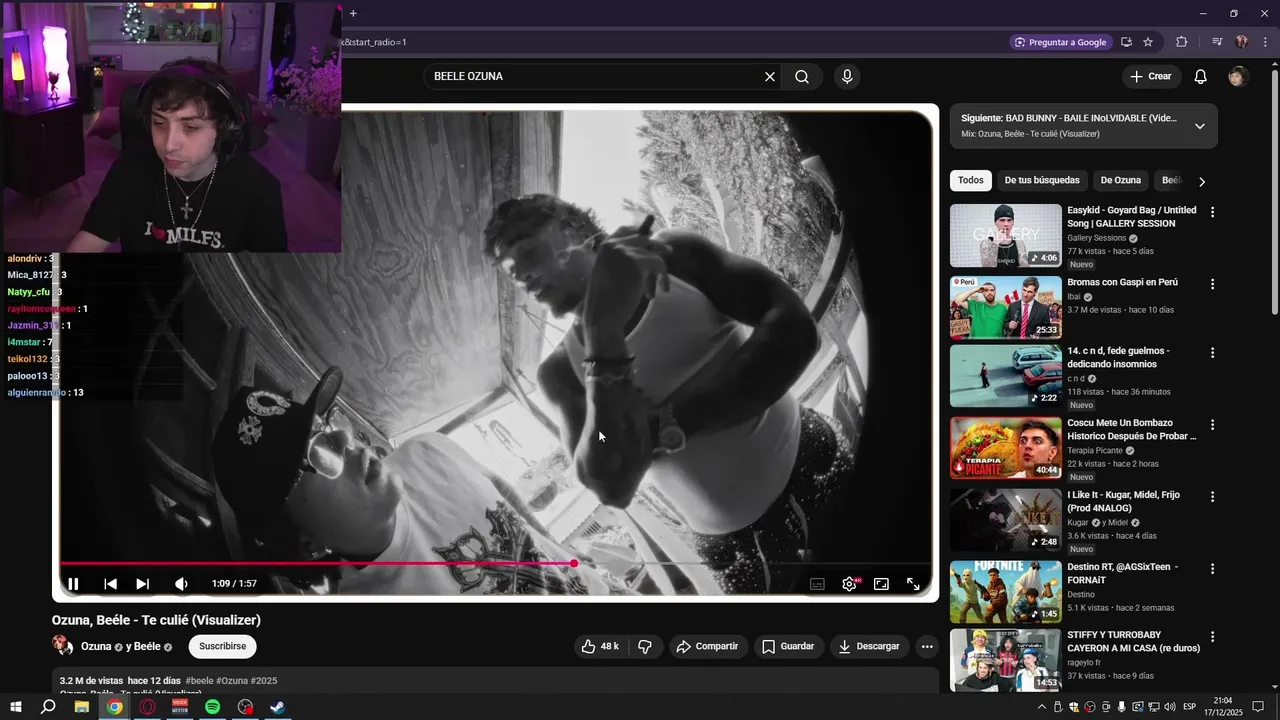The image size is (1280, 720).
Task: Start voice search with the microphone icon
Action: [x=847, y=76]
